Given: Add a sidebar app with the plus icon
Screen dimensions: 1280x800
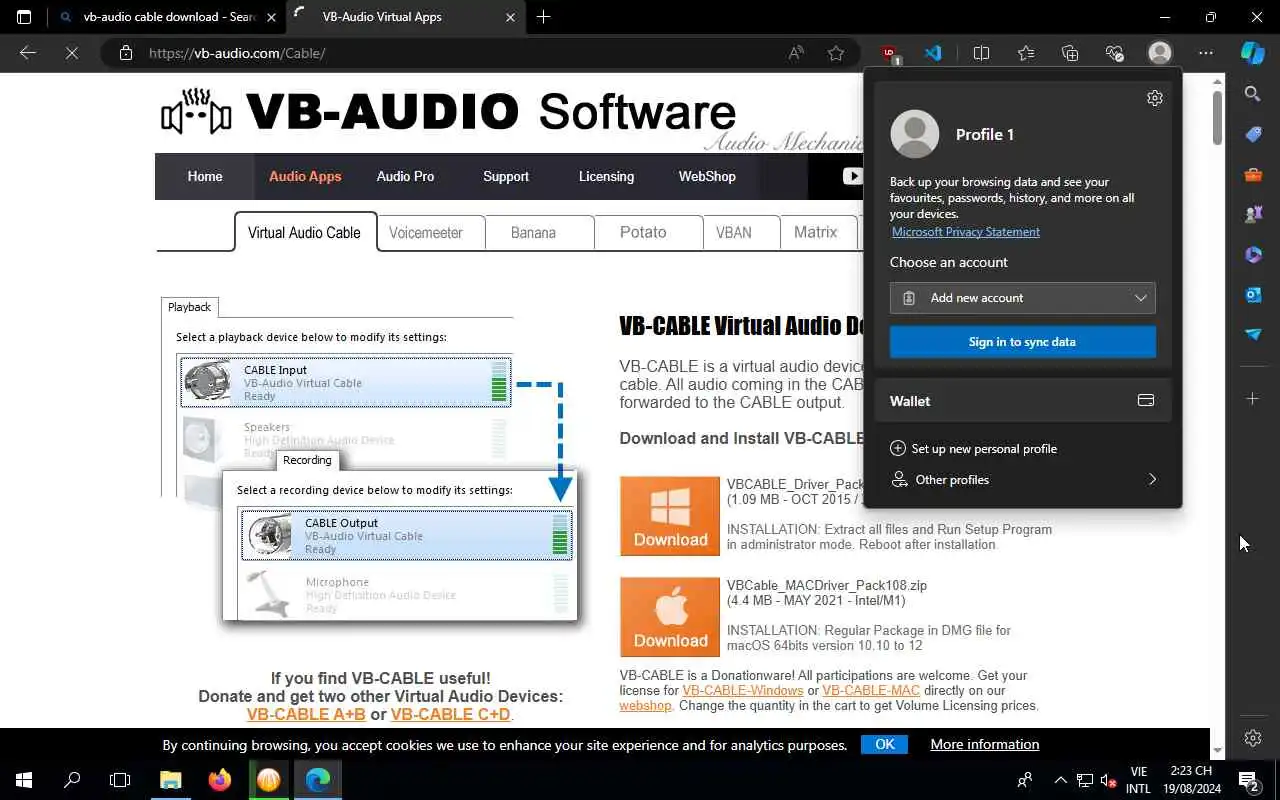Looking at the screenshot, I should pos(1253,399).
